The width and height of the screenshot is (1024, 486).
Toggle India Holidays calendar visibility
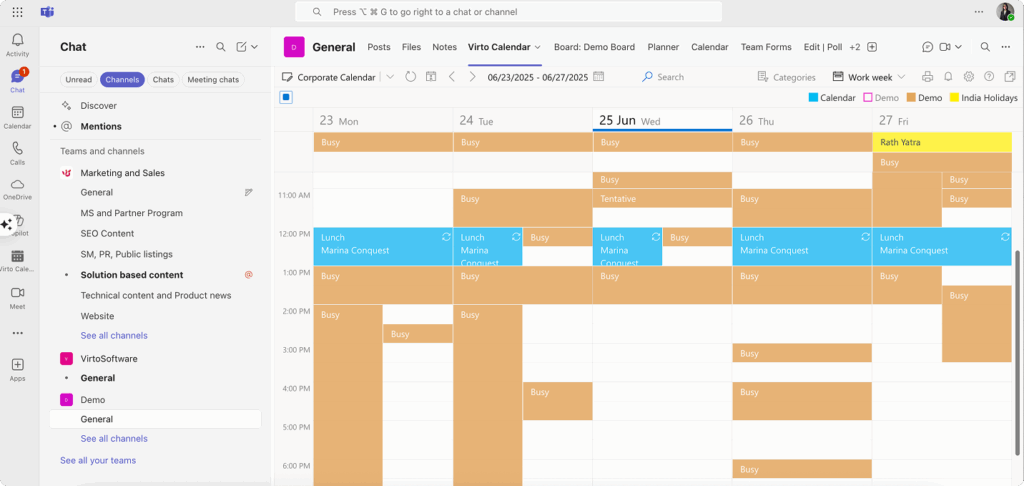(983, 98)
